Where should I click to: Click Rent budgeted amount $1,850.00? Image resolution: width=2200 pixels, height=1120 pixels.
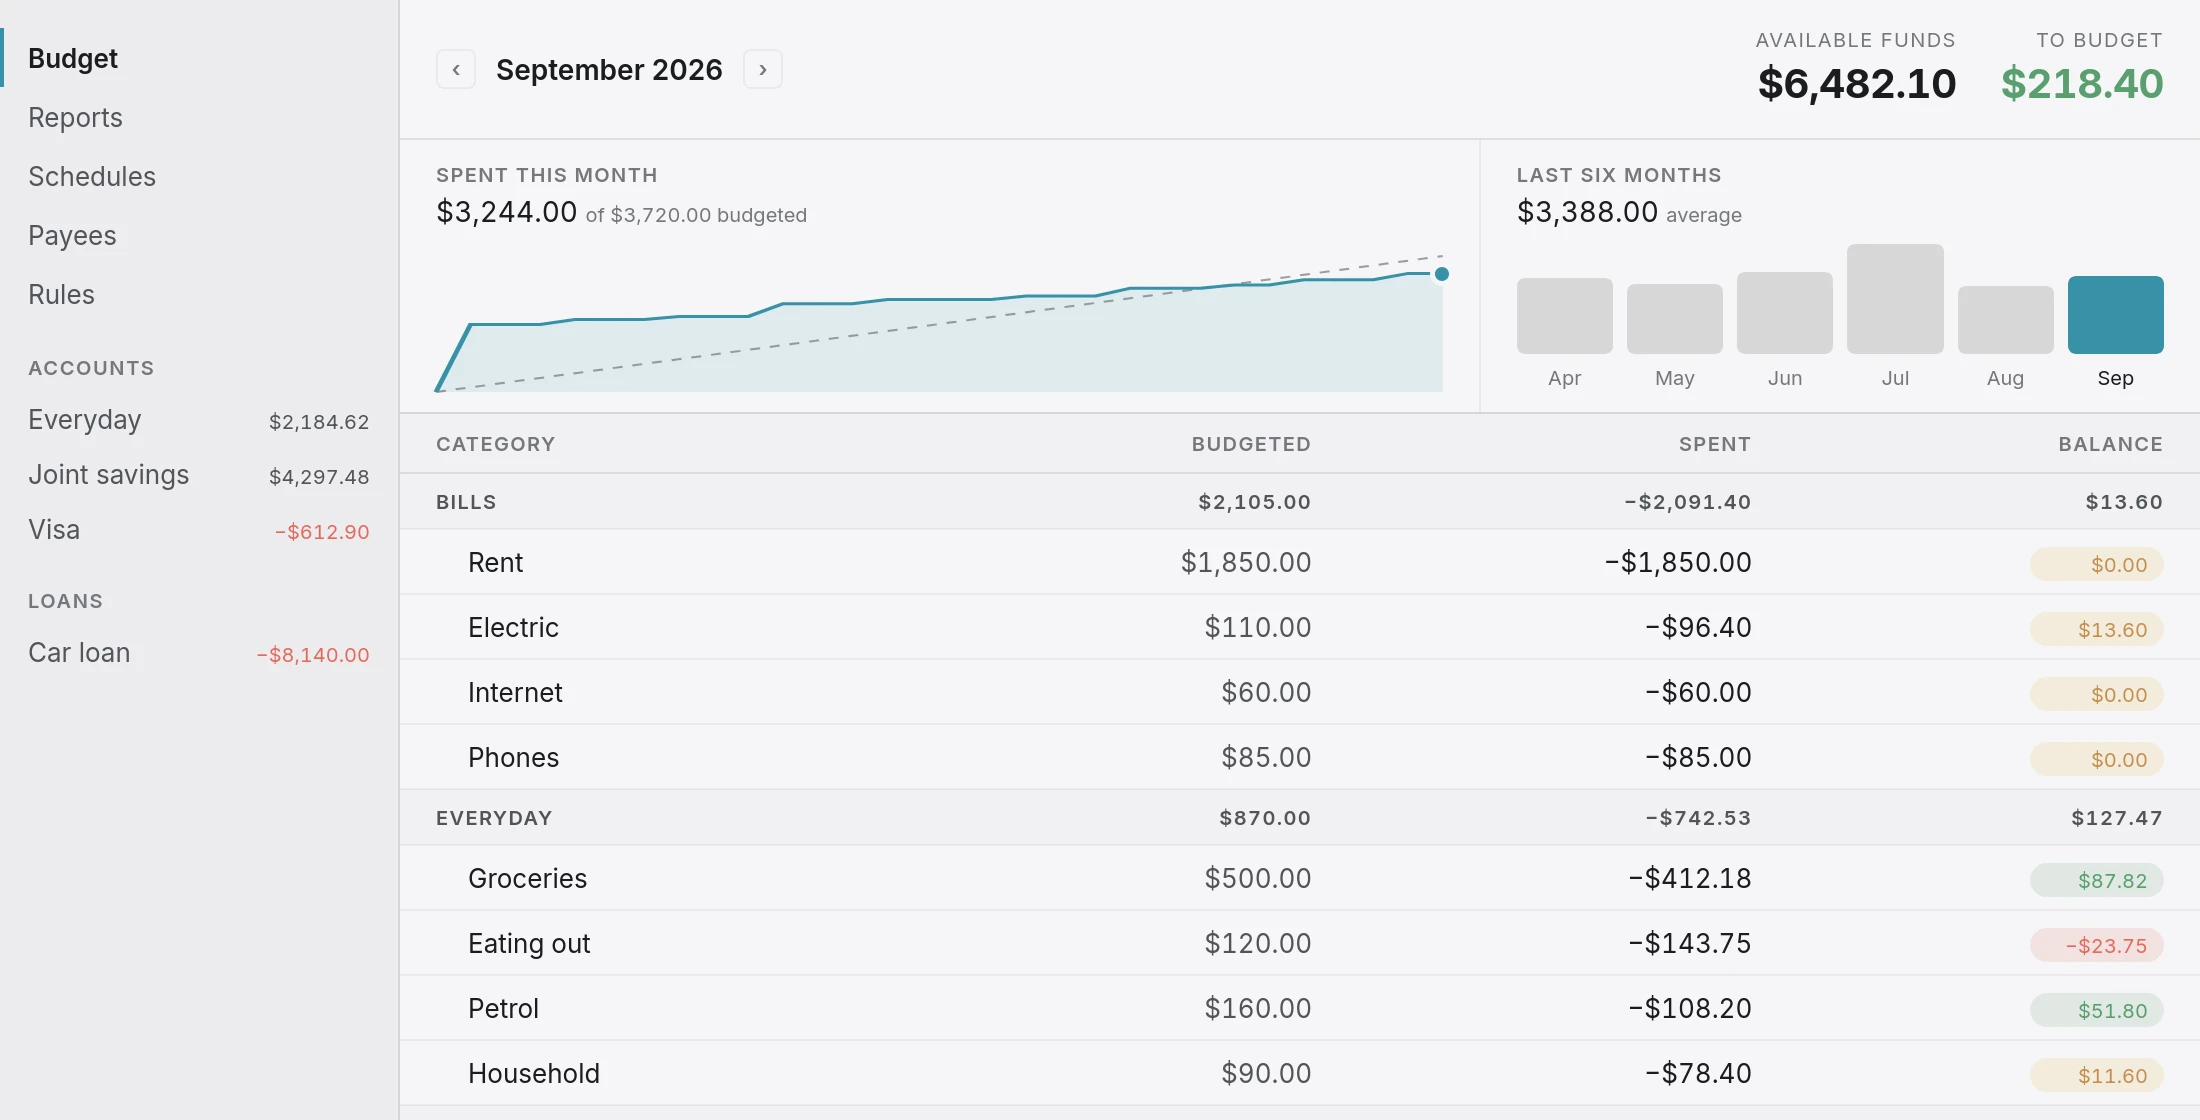1245,562
